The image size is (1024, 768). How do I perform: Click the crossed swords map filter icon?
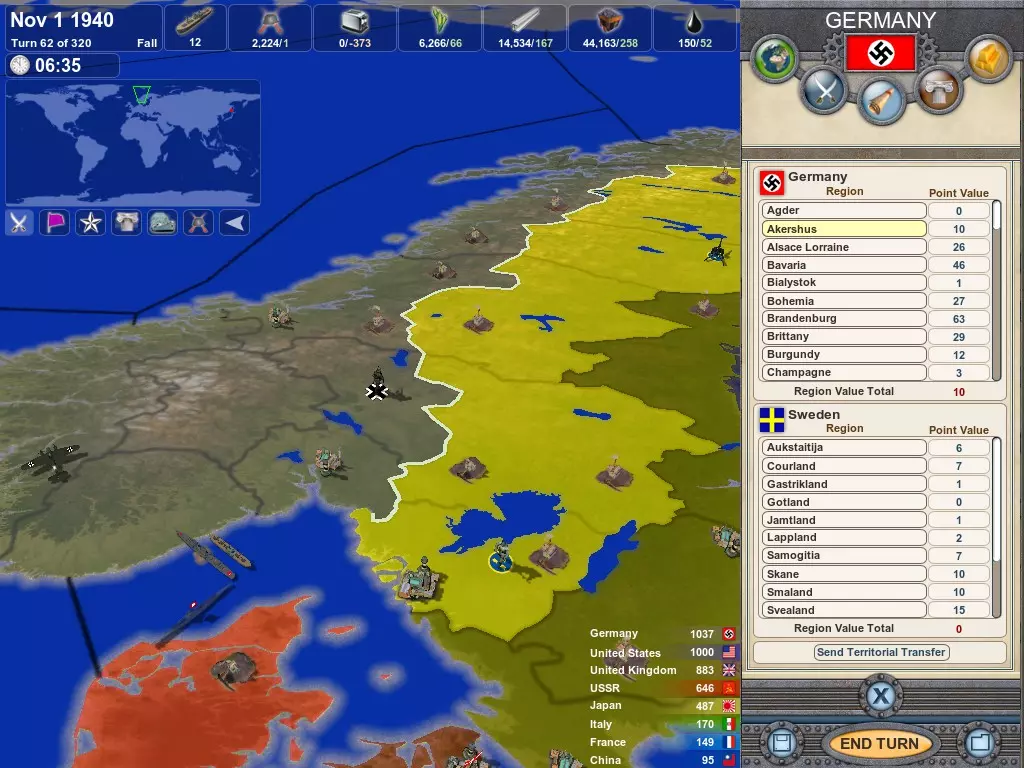(20, 223)
